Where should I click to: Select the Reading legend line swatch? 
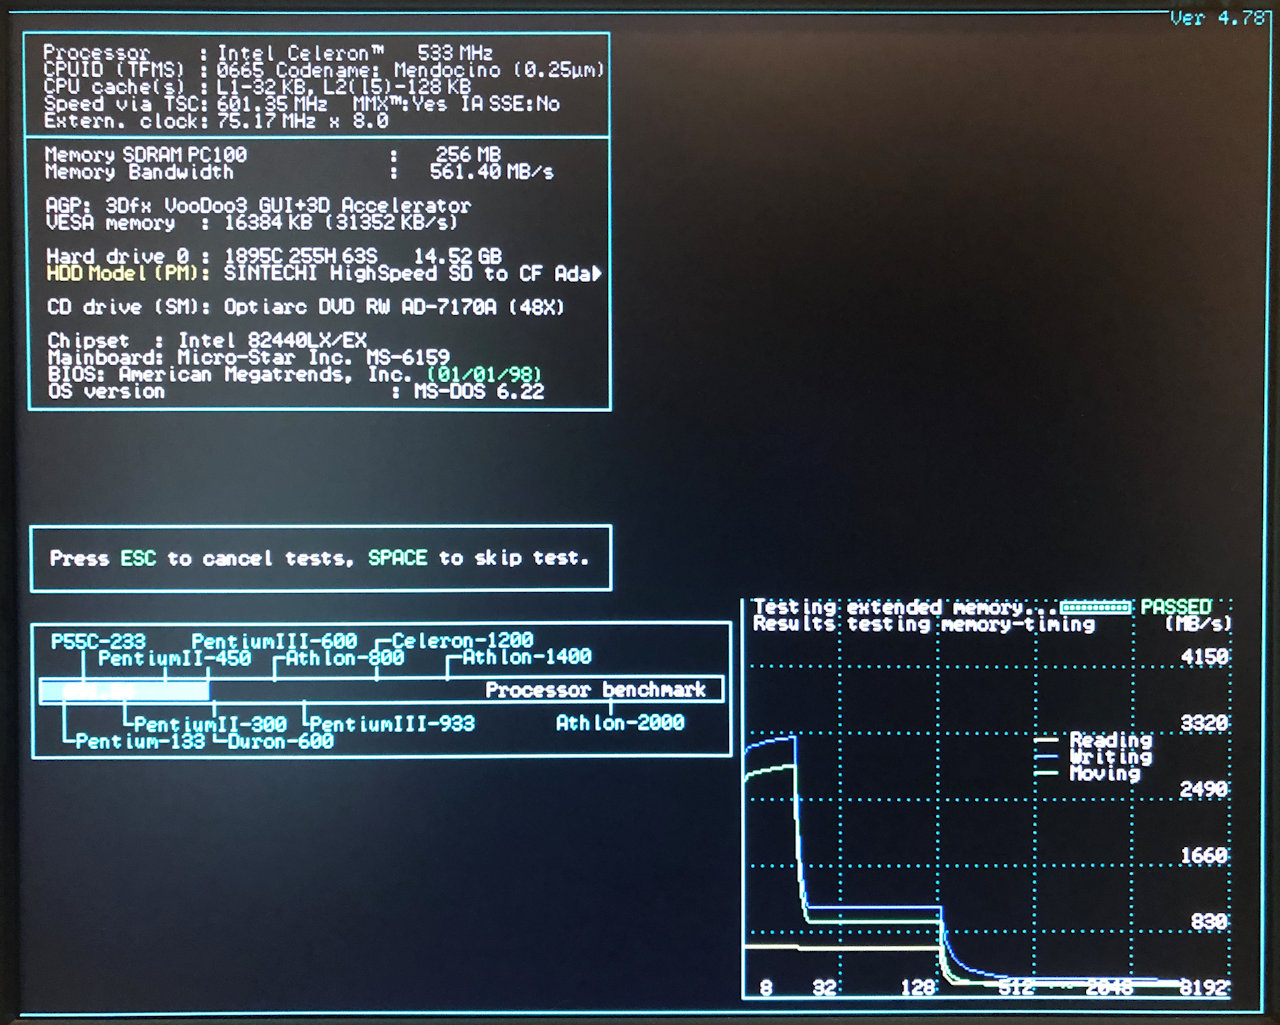tap(1046, 741)
